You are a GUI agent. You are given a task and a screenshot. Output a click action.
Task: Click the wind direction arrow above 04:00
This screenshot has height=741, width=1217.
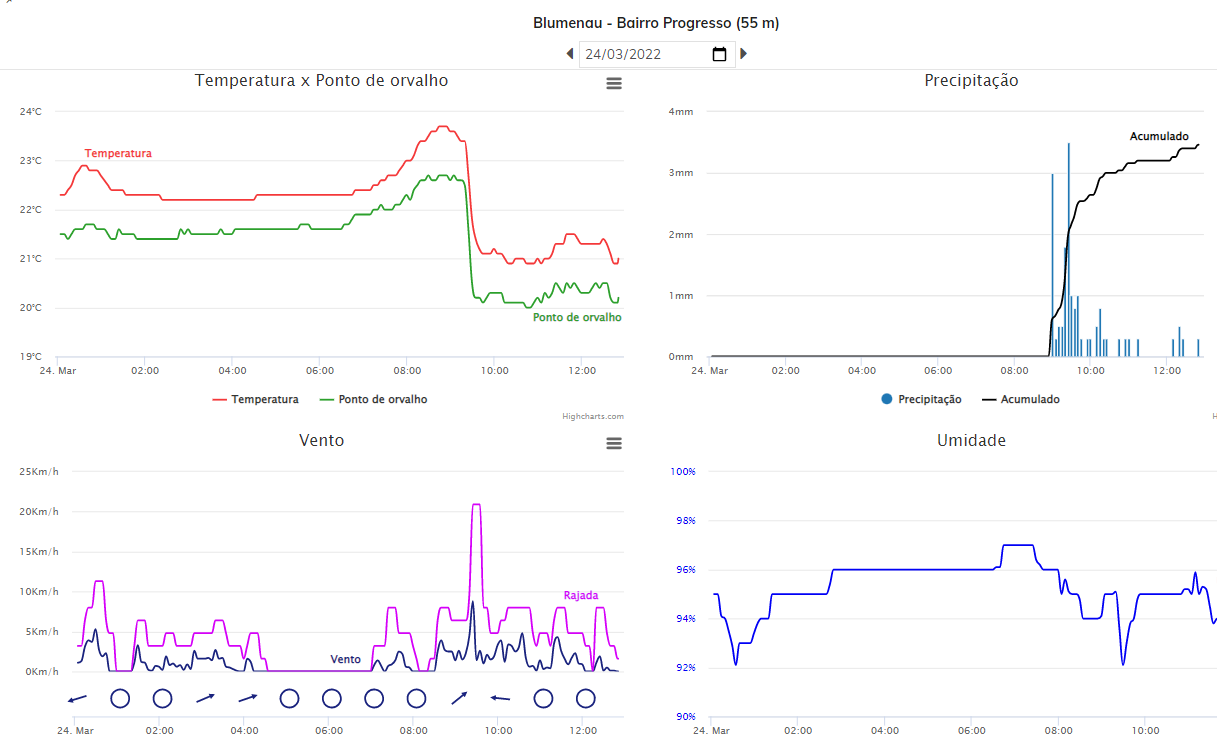(247, 698)
